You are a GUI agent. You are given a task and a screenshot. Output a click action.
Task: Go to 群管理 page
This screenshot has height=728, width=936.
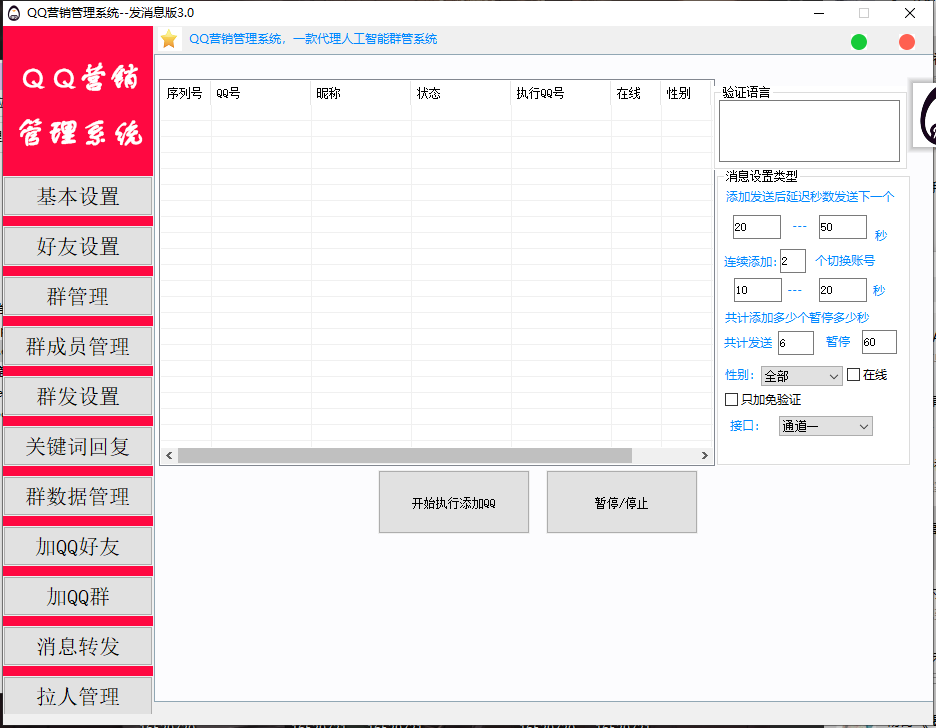pyautogui.click(x=78, y=297)
